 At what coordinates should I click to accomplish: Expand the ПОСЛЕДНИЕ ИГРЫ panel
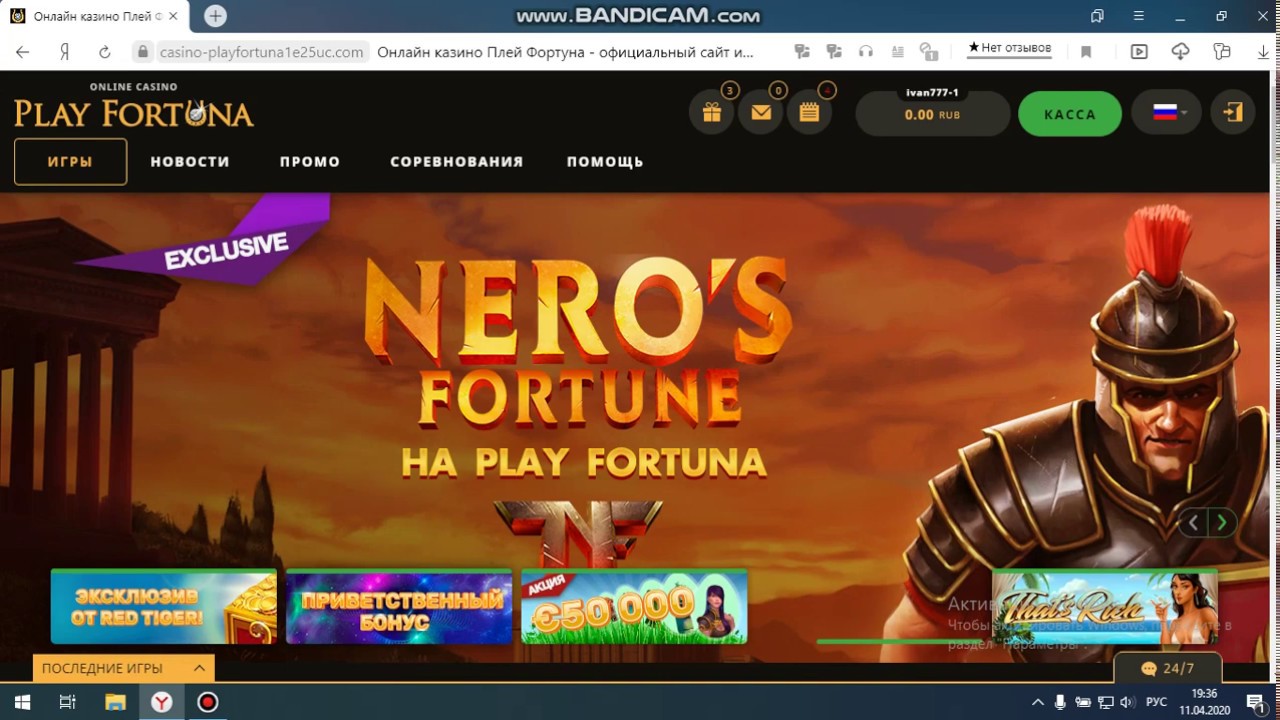click(124, 668)
